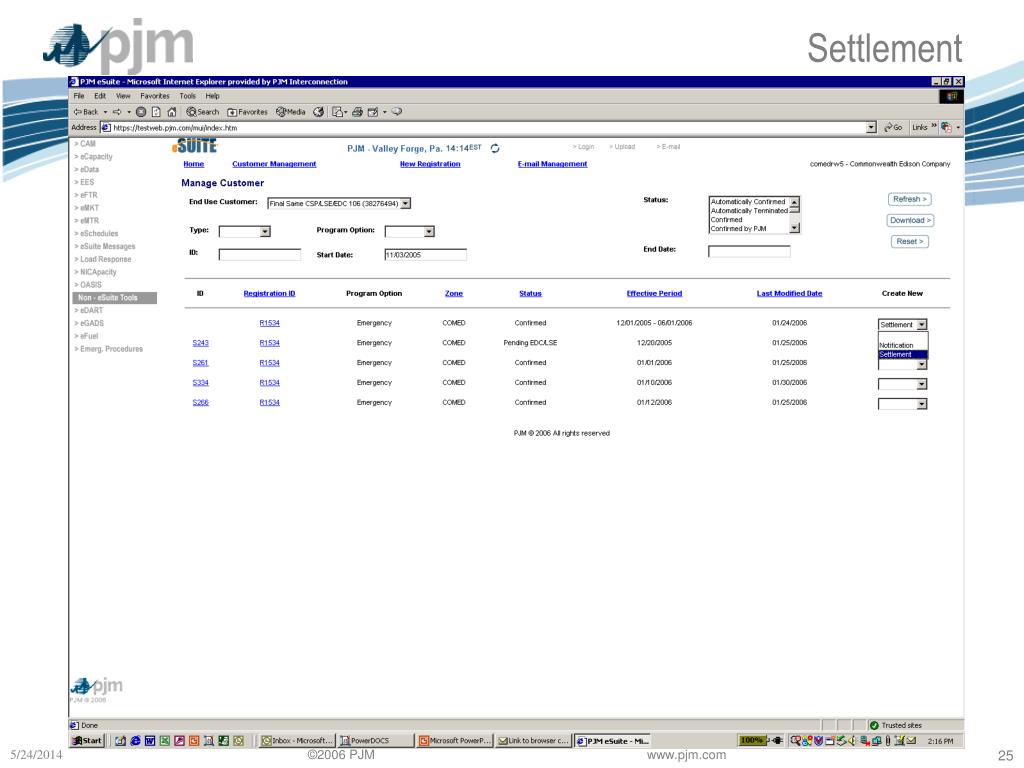The width and height of the screenshot is (1024, 768).
Task: Switch to the Microsoft PowerPoint taskbar window
Action: 455,741
